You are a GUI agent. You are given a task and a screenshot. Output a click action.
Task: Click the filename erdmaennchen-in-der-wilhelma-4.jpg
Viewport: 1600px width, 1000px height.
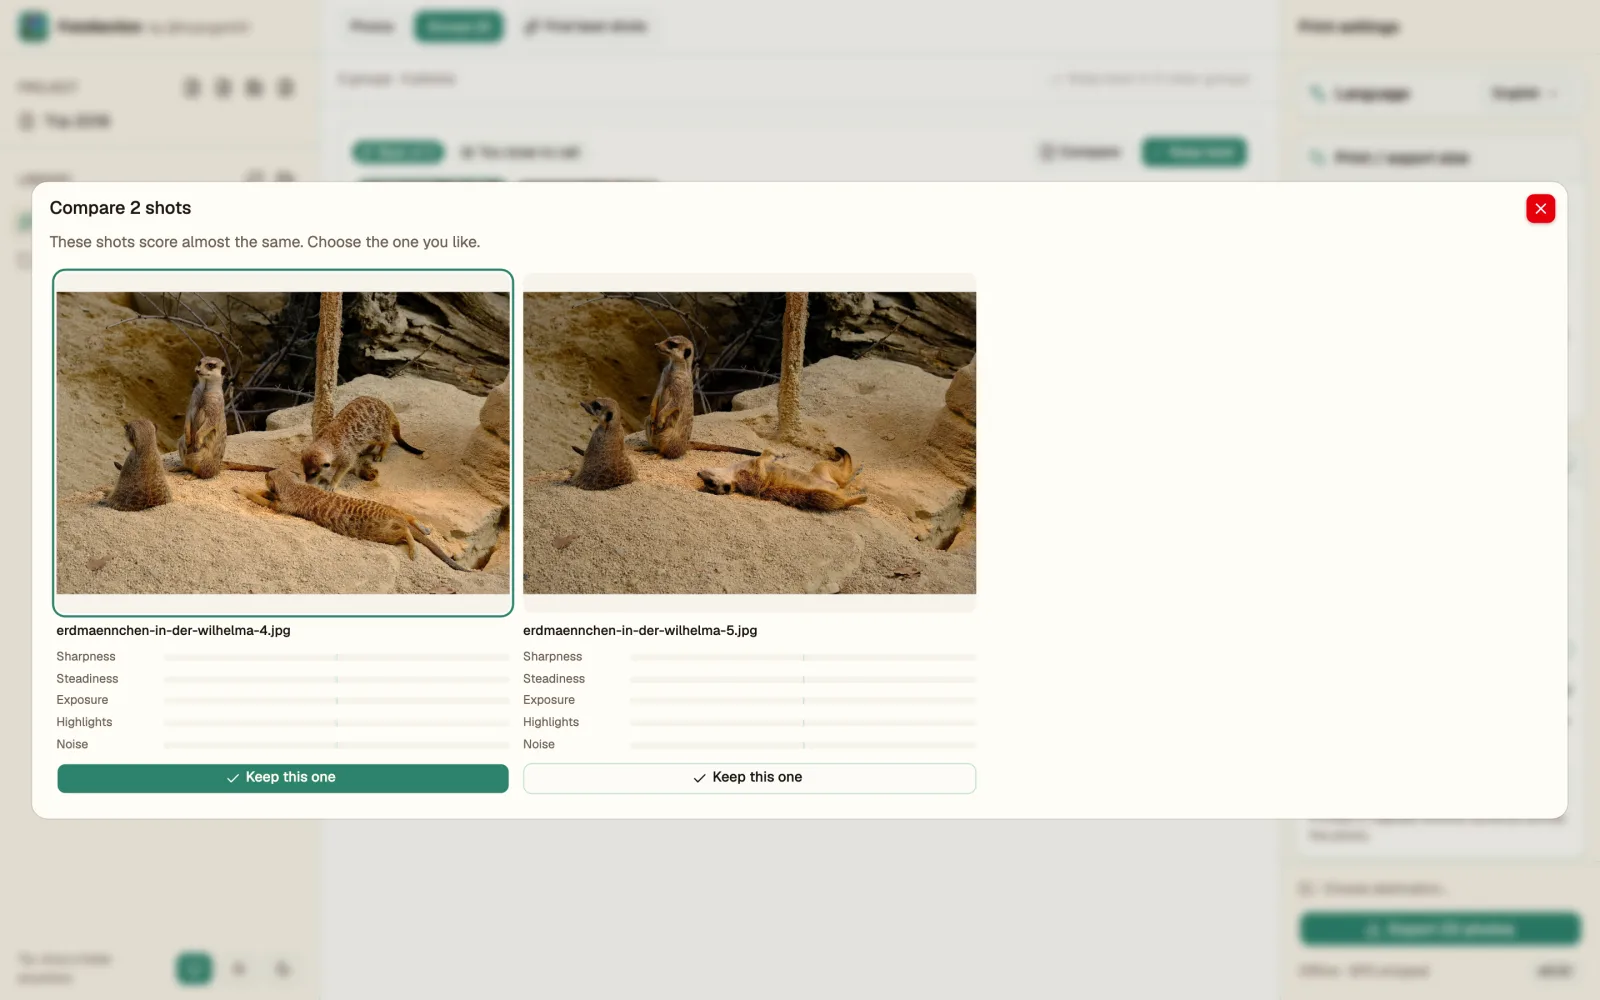pyautogui.click(x=173, y=631)
